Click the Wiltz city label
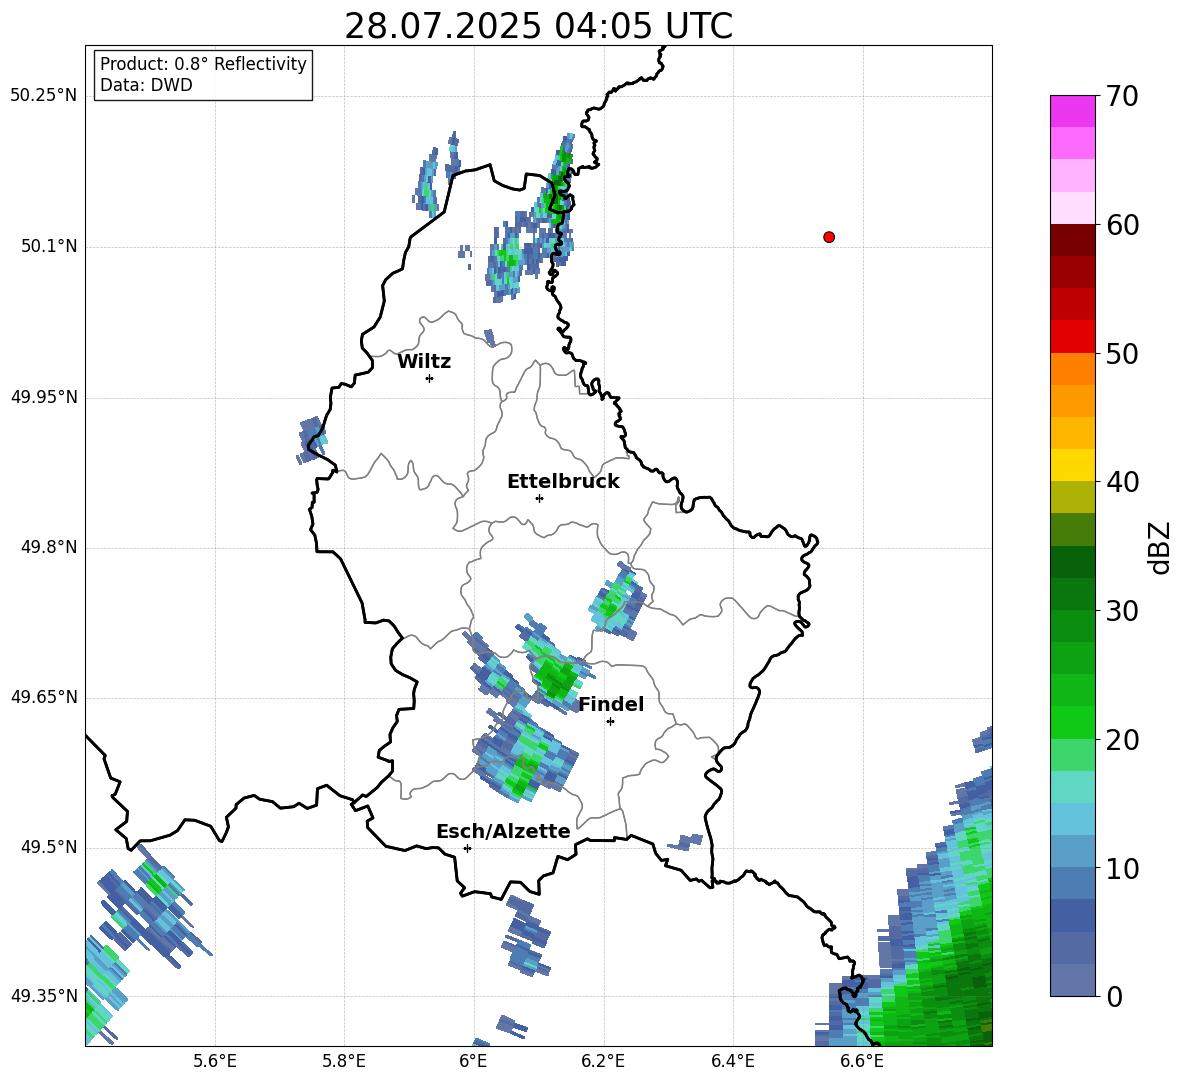1184x1081 pixels. pyautogui.click(x=424, y=362)
